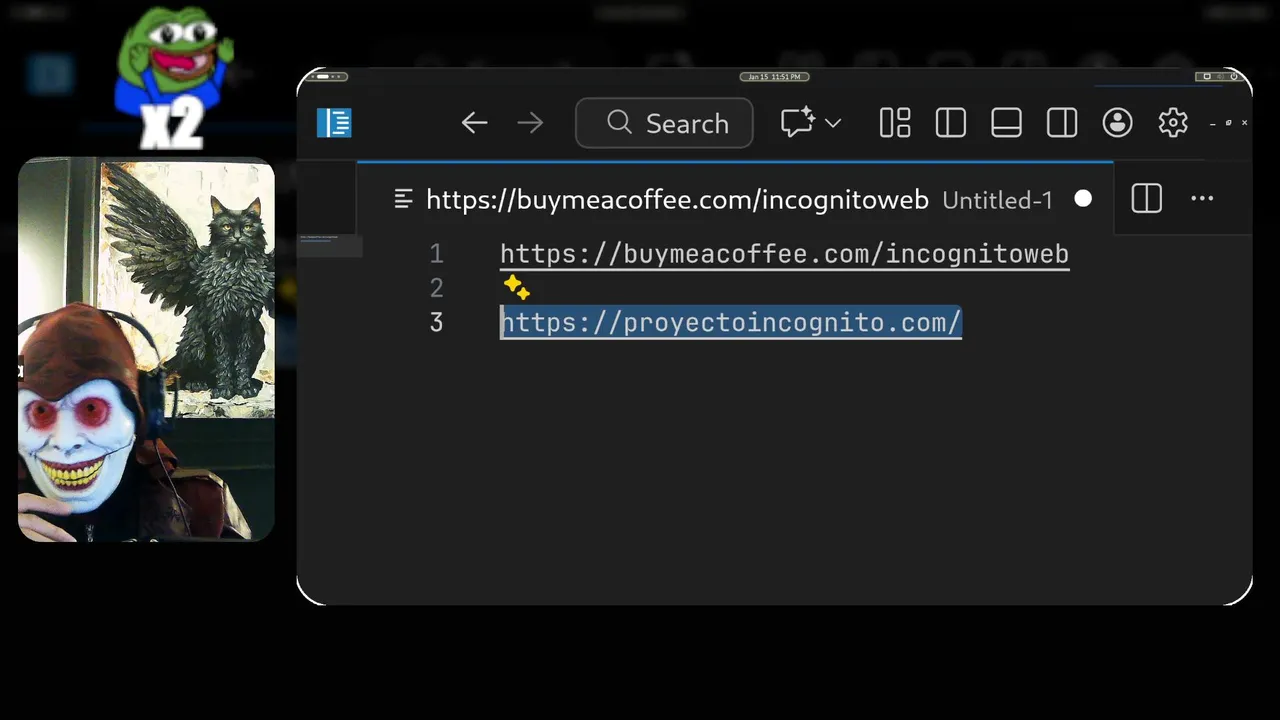Click the selected proyectoincognito.com link

click(x=731, y=323)
